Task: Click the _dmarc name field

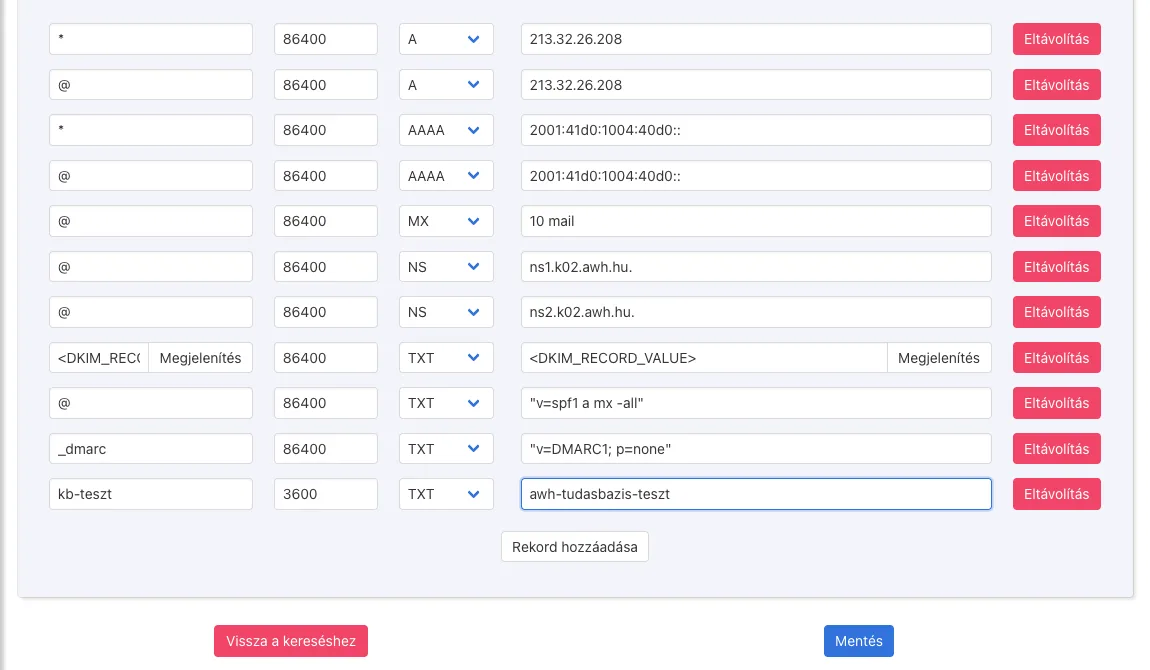Action: click(x=150, y=449)
